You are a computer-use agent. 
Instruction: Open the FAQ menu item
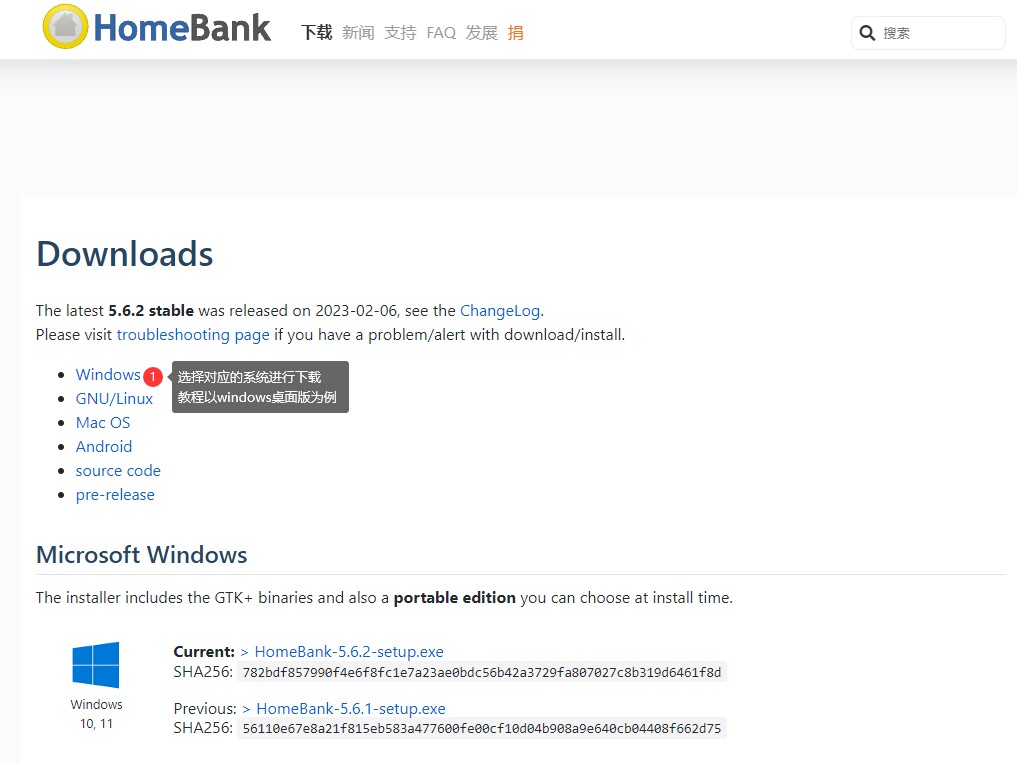click(x=441, y=32)
